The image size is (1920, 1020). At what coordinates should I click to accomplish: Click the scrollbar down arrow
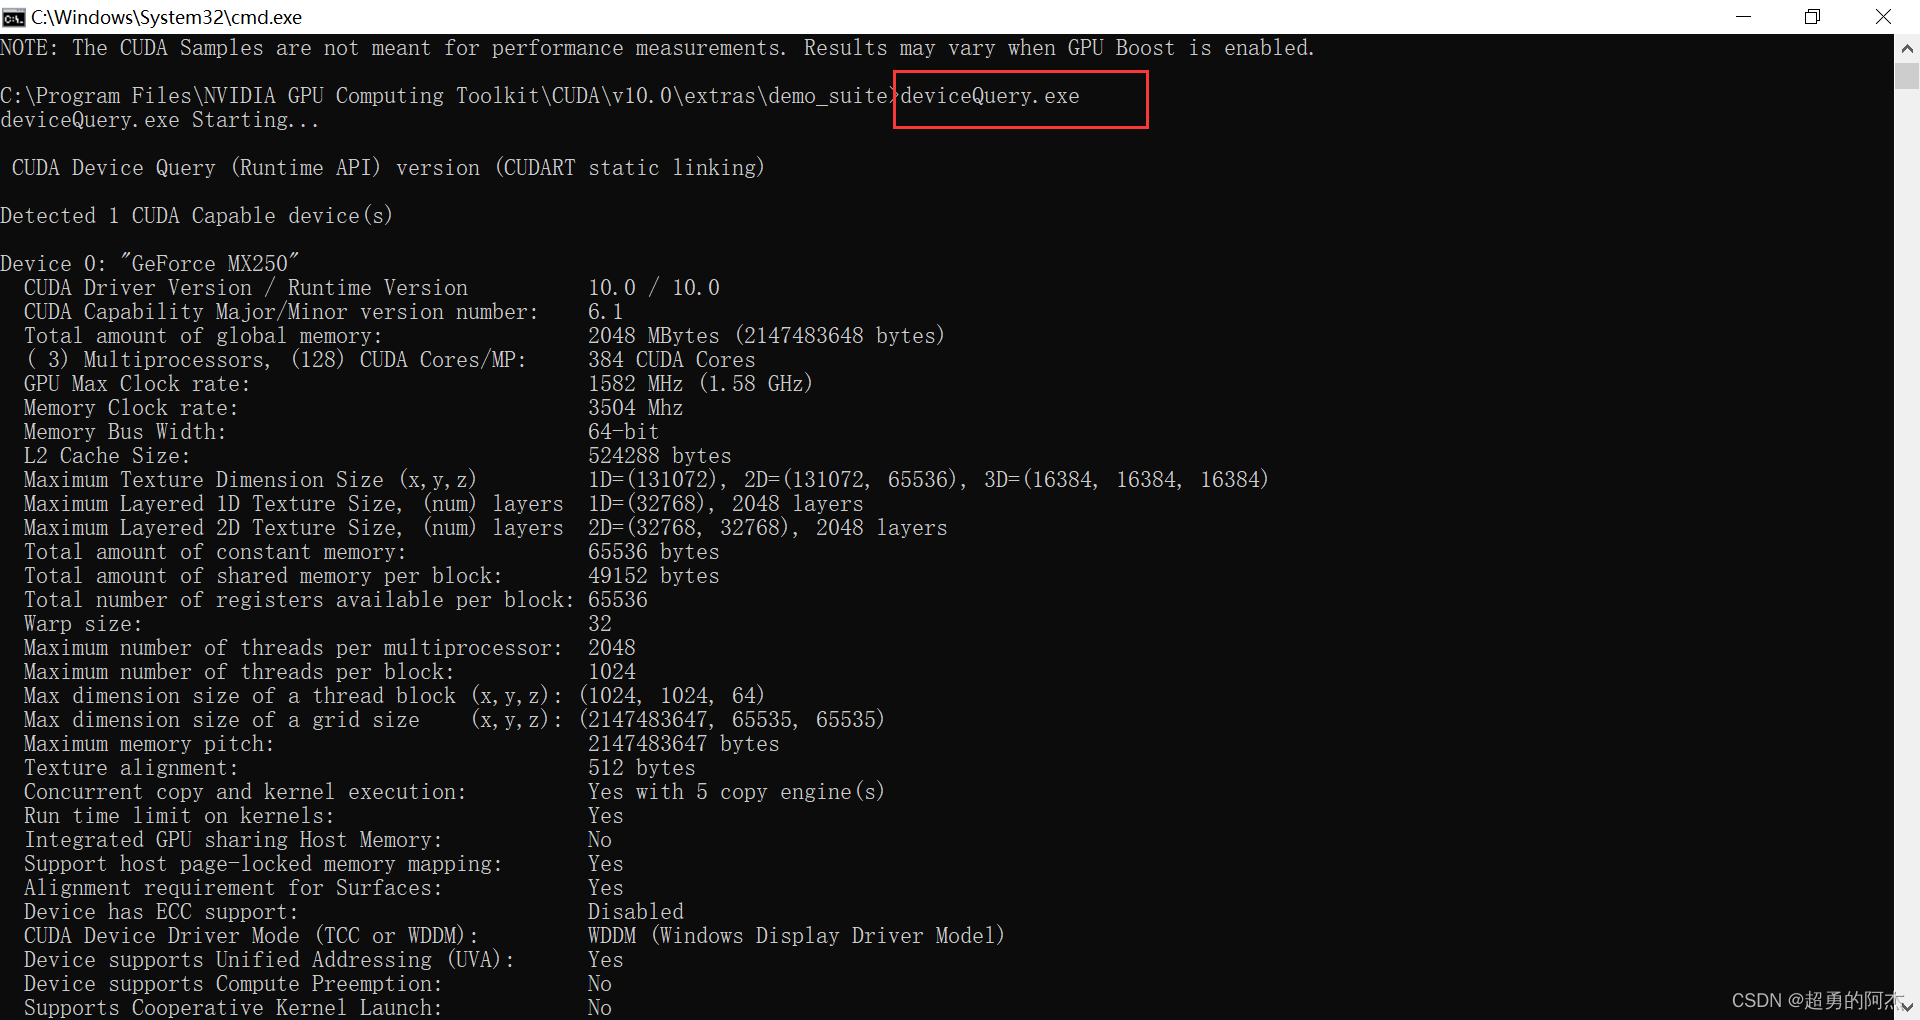coord(1907,1007)
